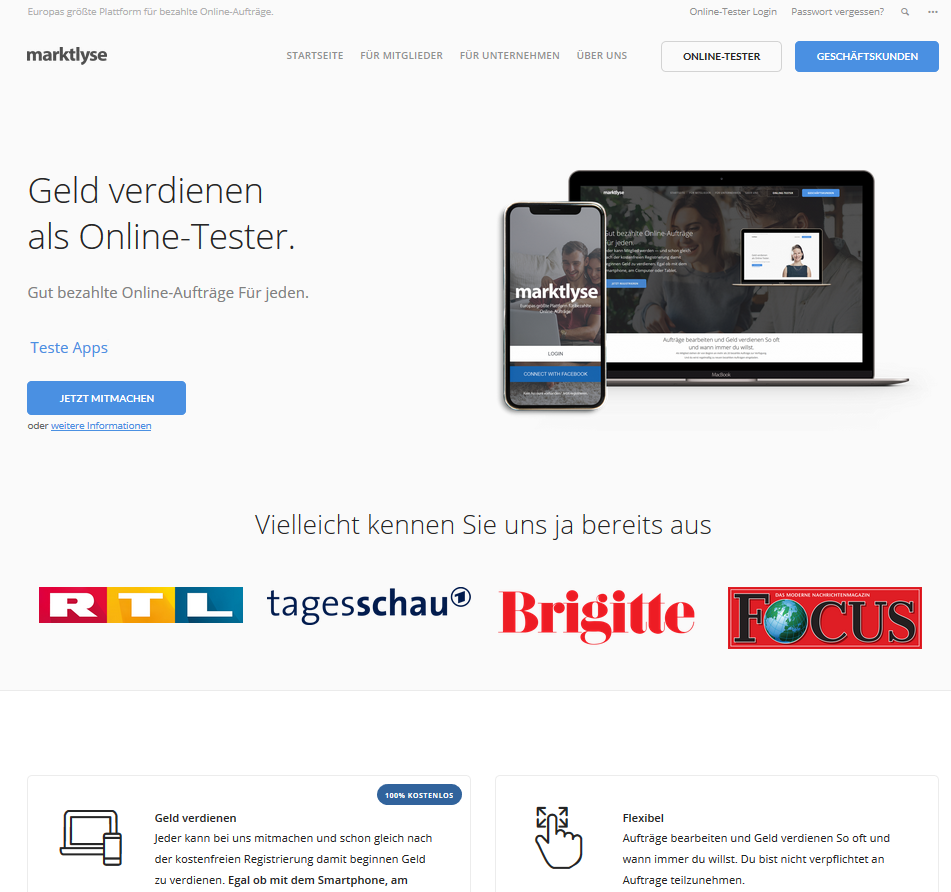Select Für Unternehmen in navigation
The image size is (951, 892).
[x=509, y=56]
